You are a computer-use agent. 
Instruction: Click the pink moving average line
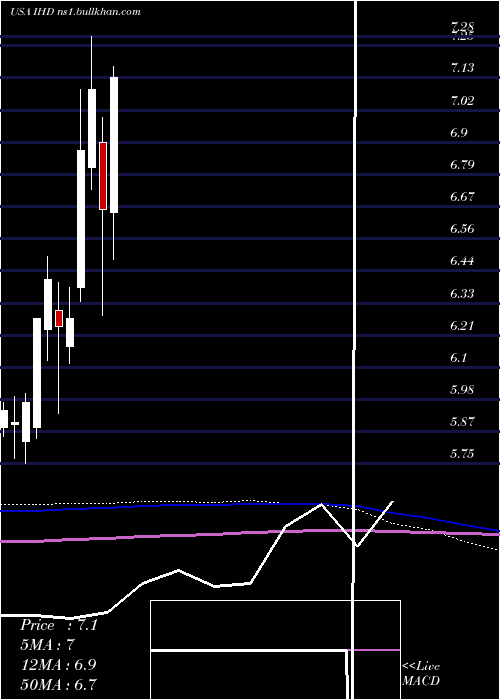click(x=250, y=533)
